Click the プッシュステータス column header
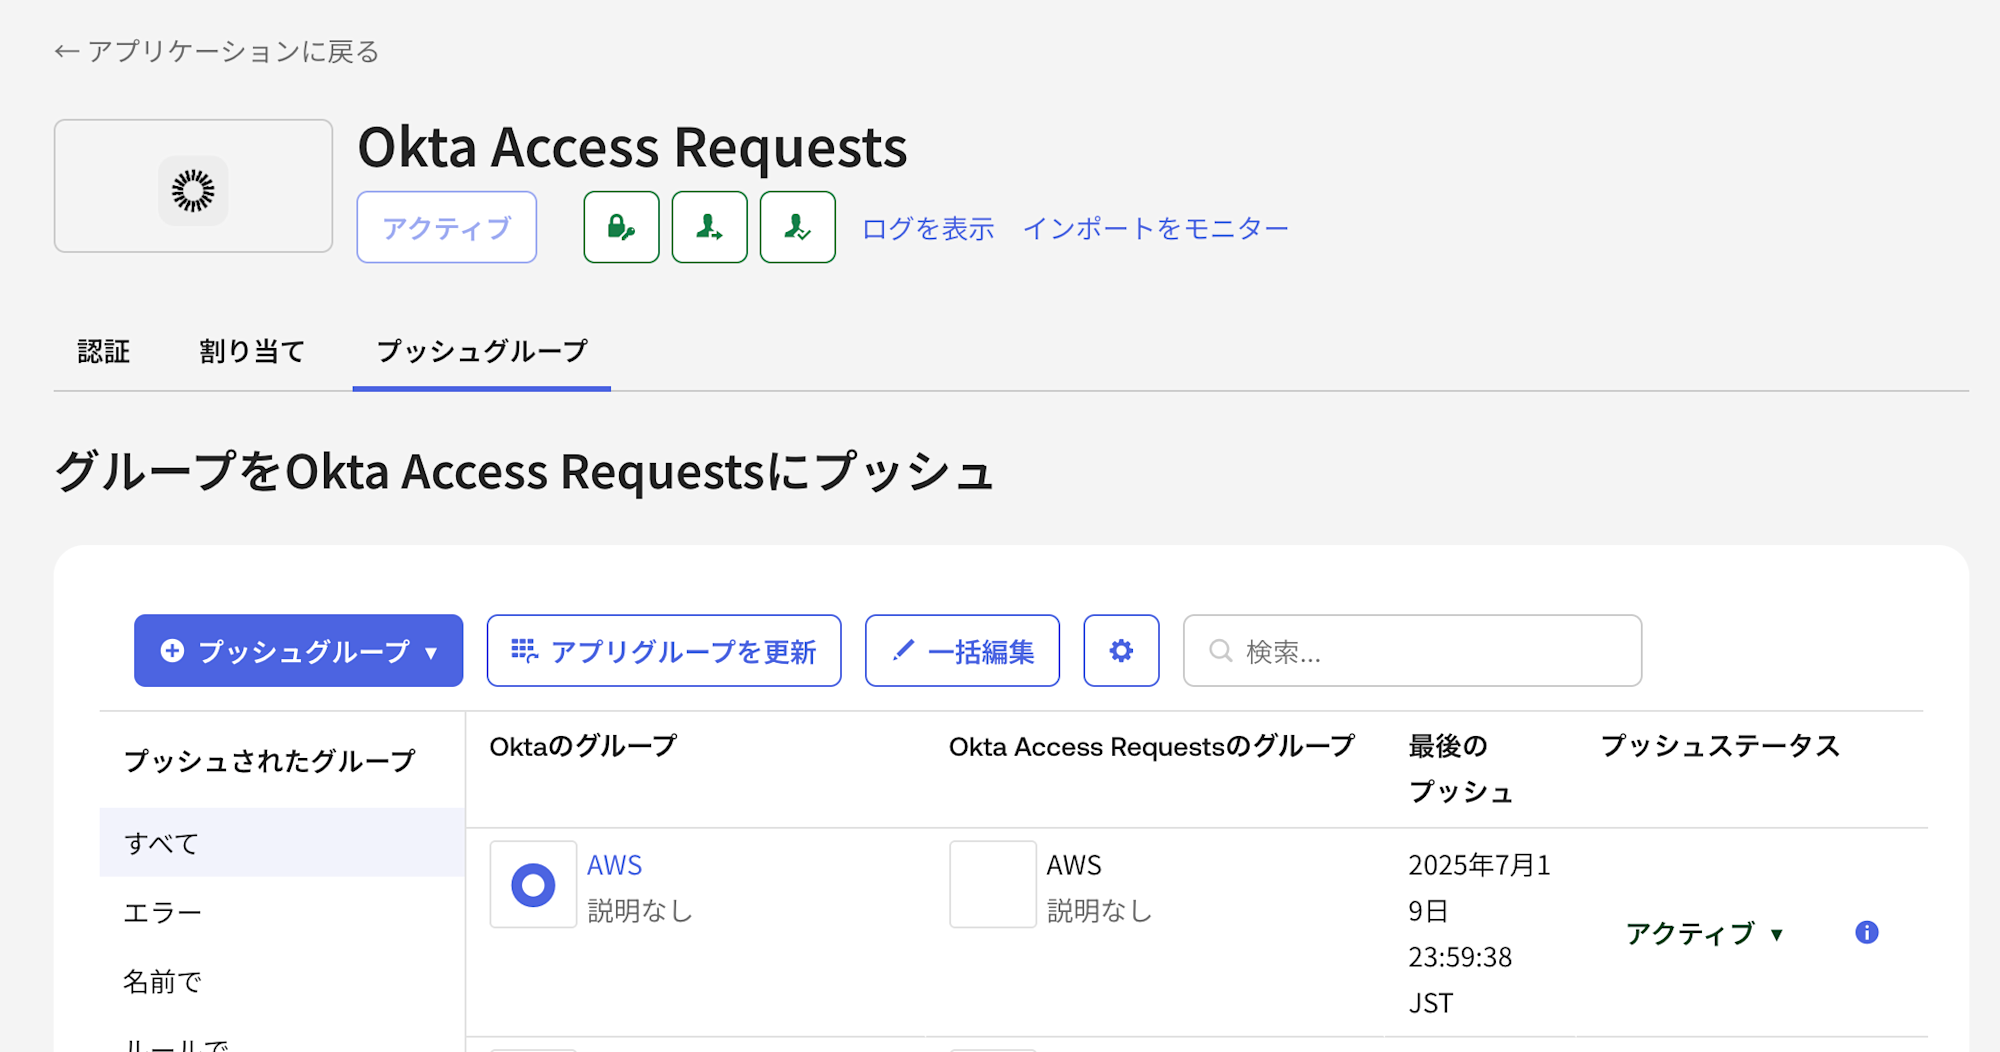2000x1052 pixels. click(1720, 746)
